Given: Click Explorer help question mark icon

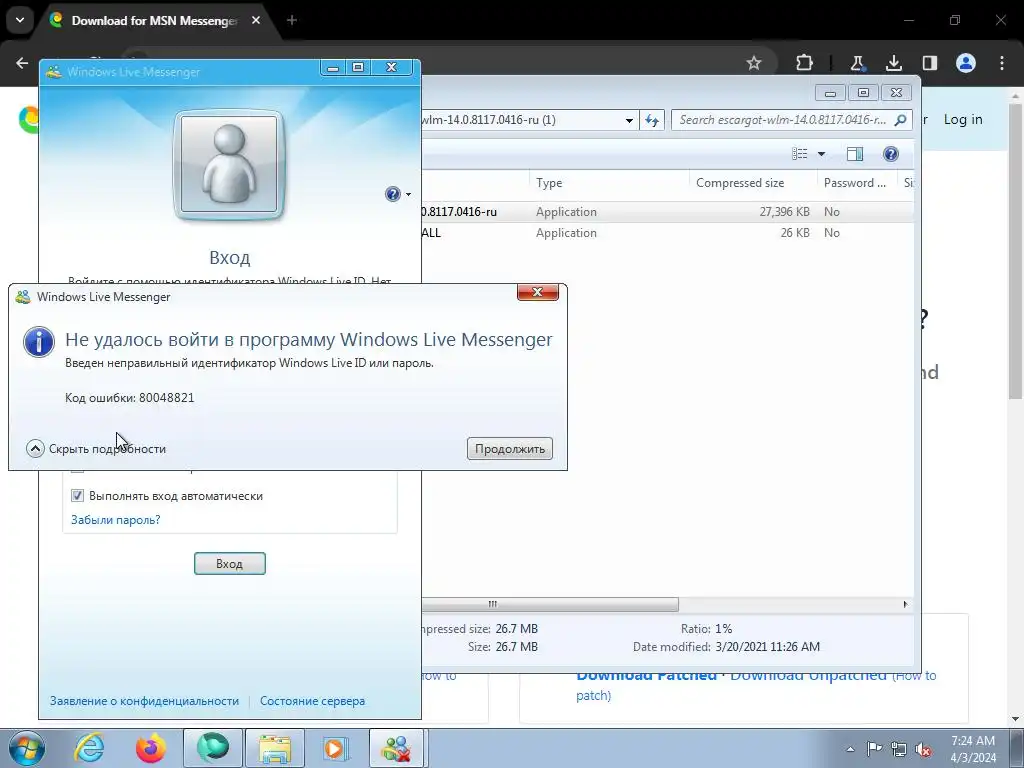Looking at the screenshot, I should coord(891,154).
